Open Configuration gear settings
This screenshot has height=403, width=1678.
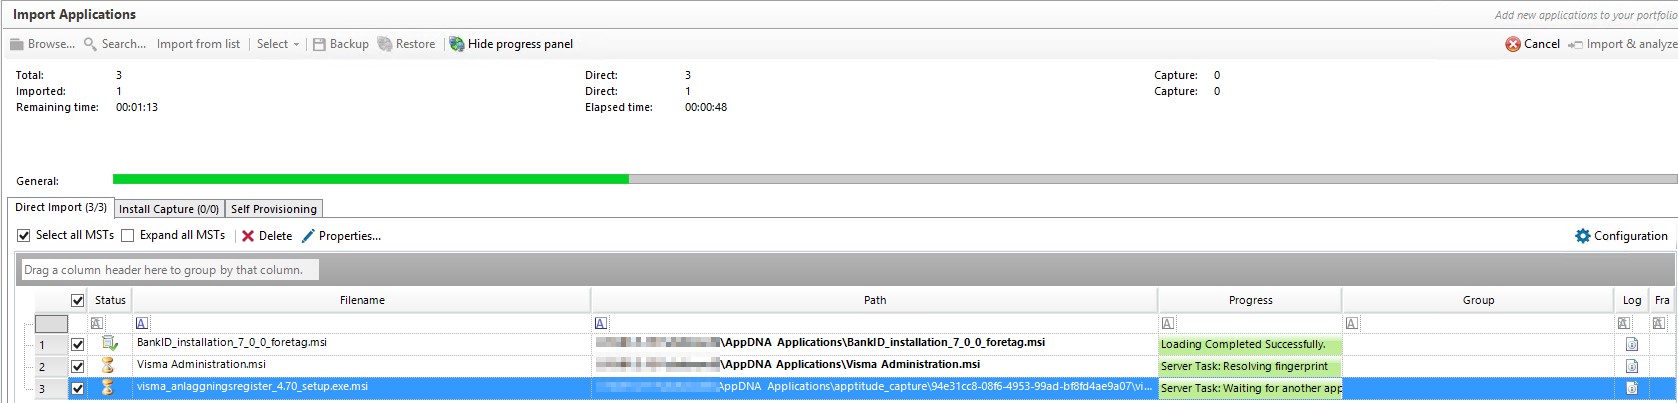pyautogui.click(x=1582, y=236)
